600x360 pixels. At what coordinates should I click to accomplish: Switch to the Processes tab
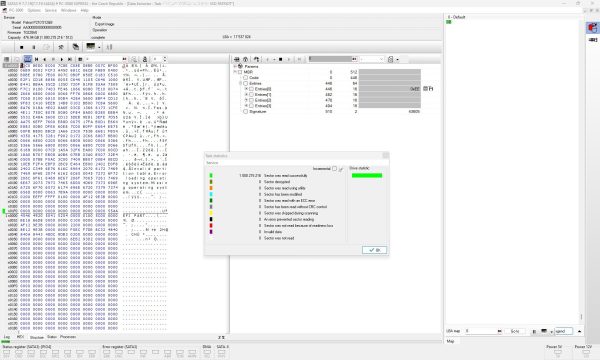pos(68,337)
